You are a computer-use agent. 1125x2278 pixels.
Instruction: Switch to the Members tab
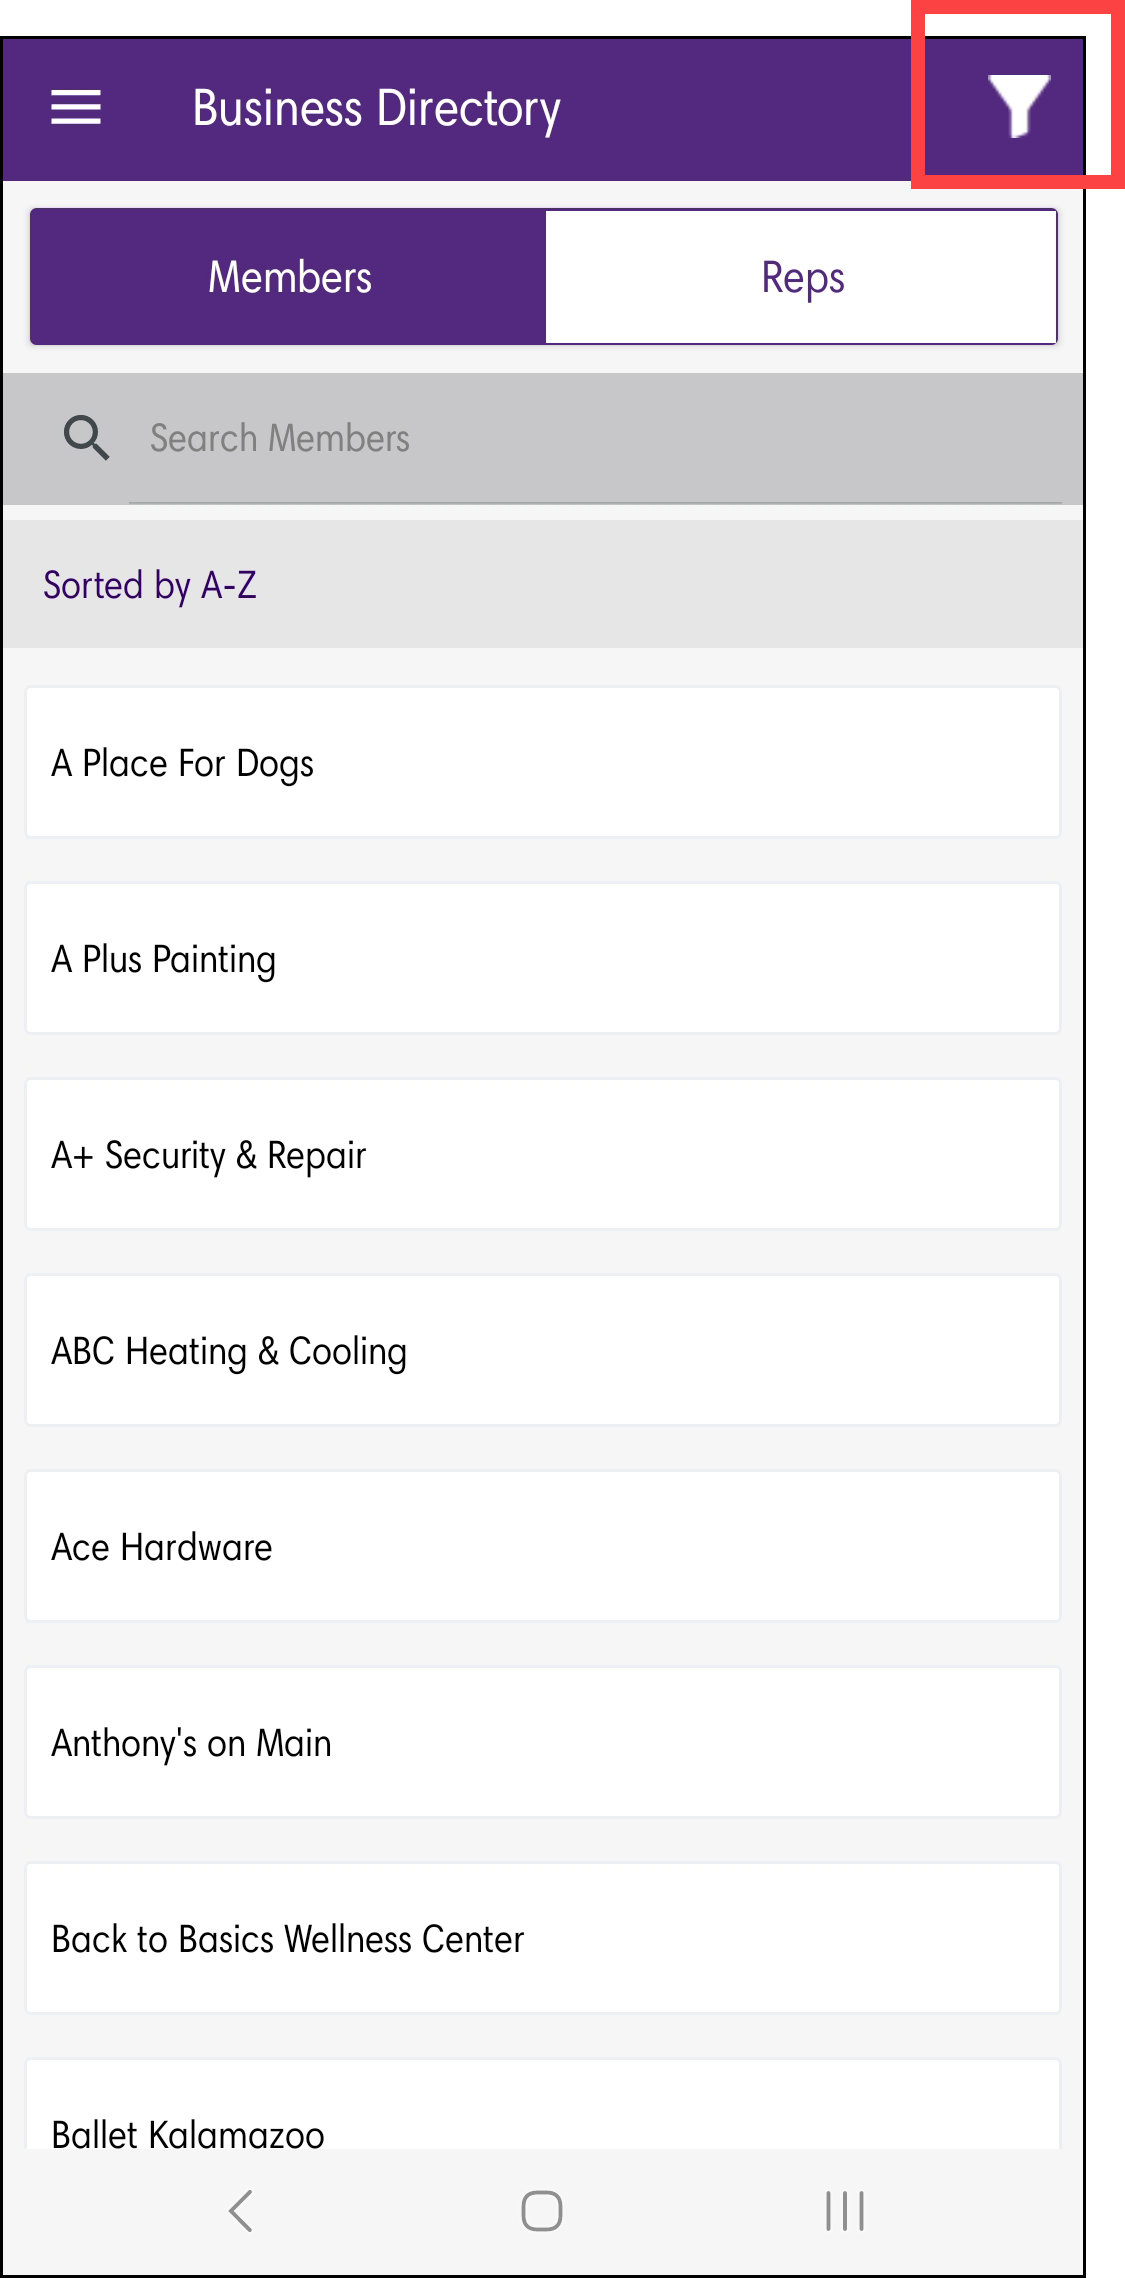(x=289, y=278)
